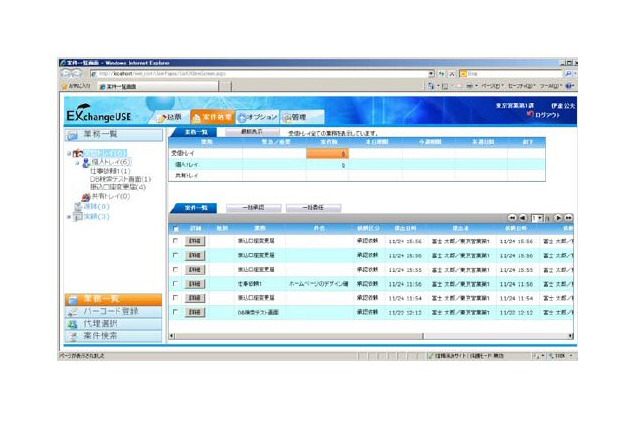The image size is (640, 426).
Task: Click the orange 受信トレイ case count cell
Action: [x=327, y=153]
